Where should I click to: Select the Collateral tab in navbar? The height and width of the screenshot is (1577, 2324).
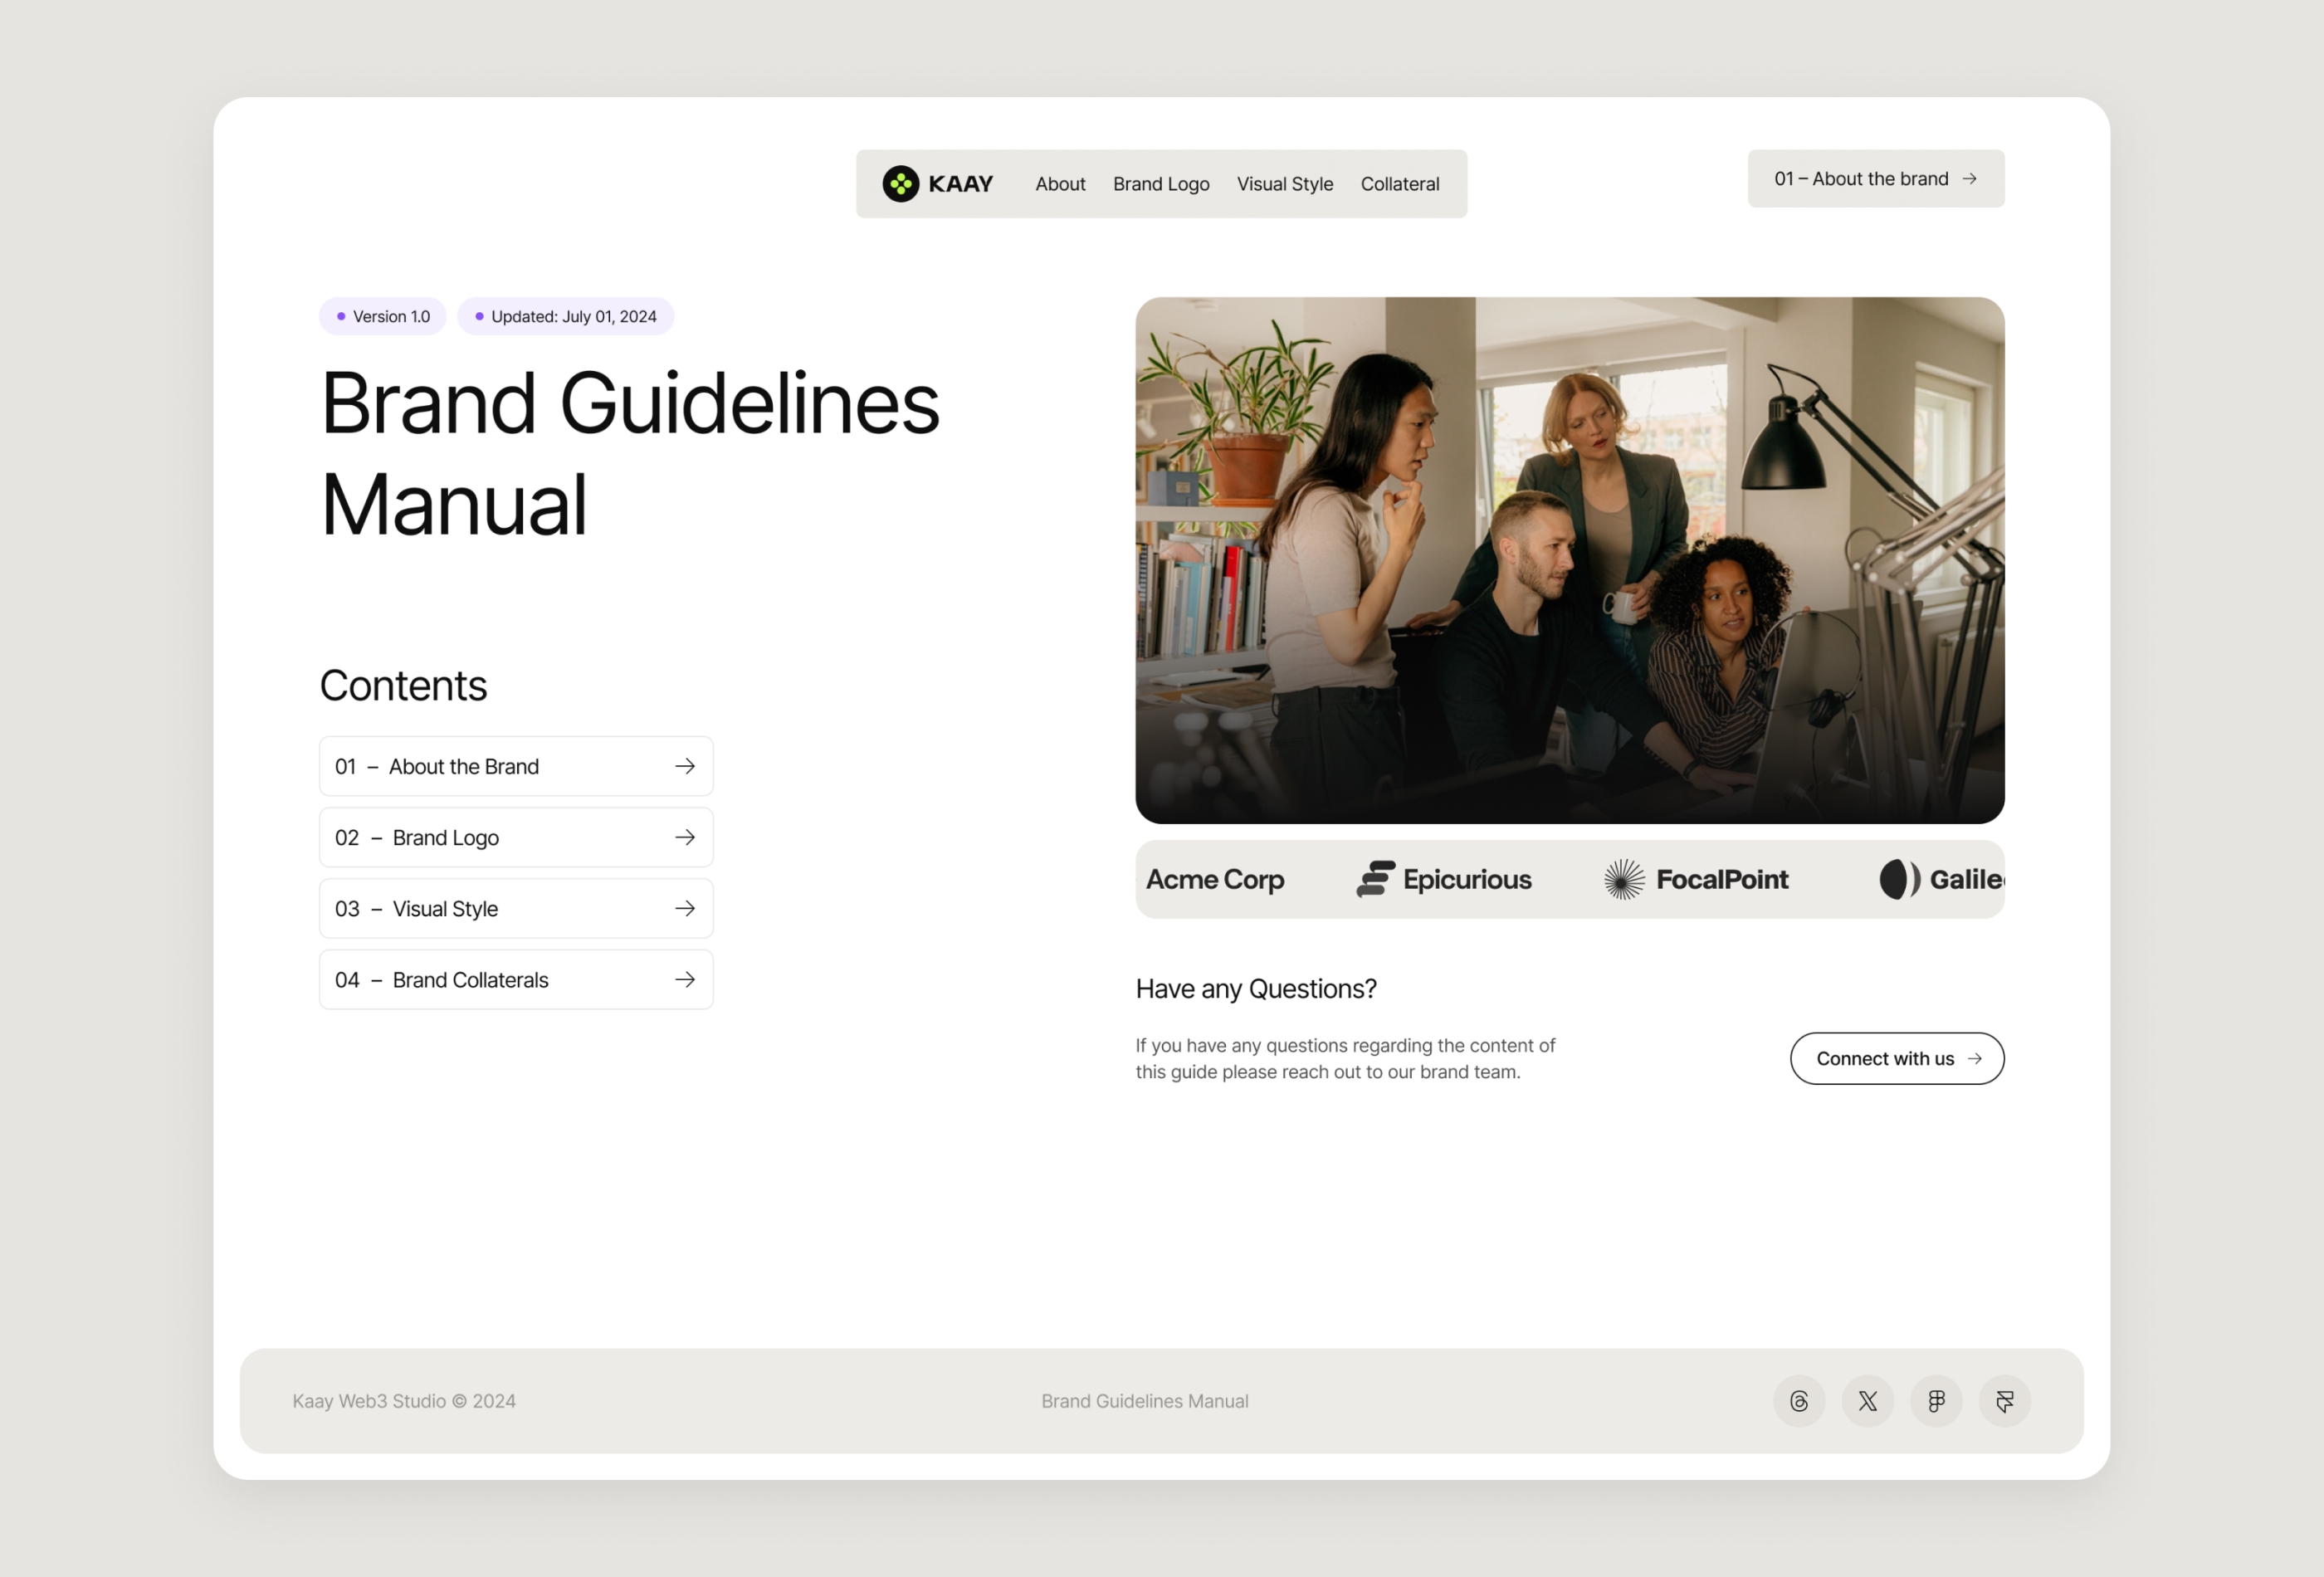tap(1400, 183)
